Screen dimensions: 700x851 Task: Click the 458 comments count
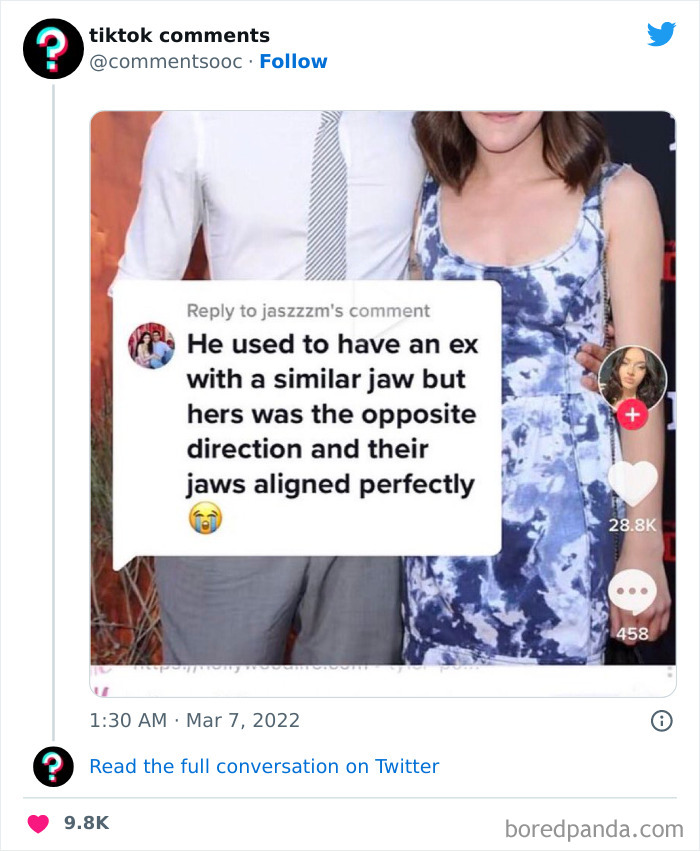pyautogui.click(x=632, y=633)
